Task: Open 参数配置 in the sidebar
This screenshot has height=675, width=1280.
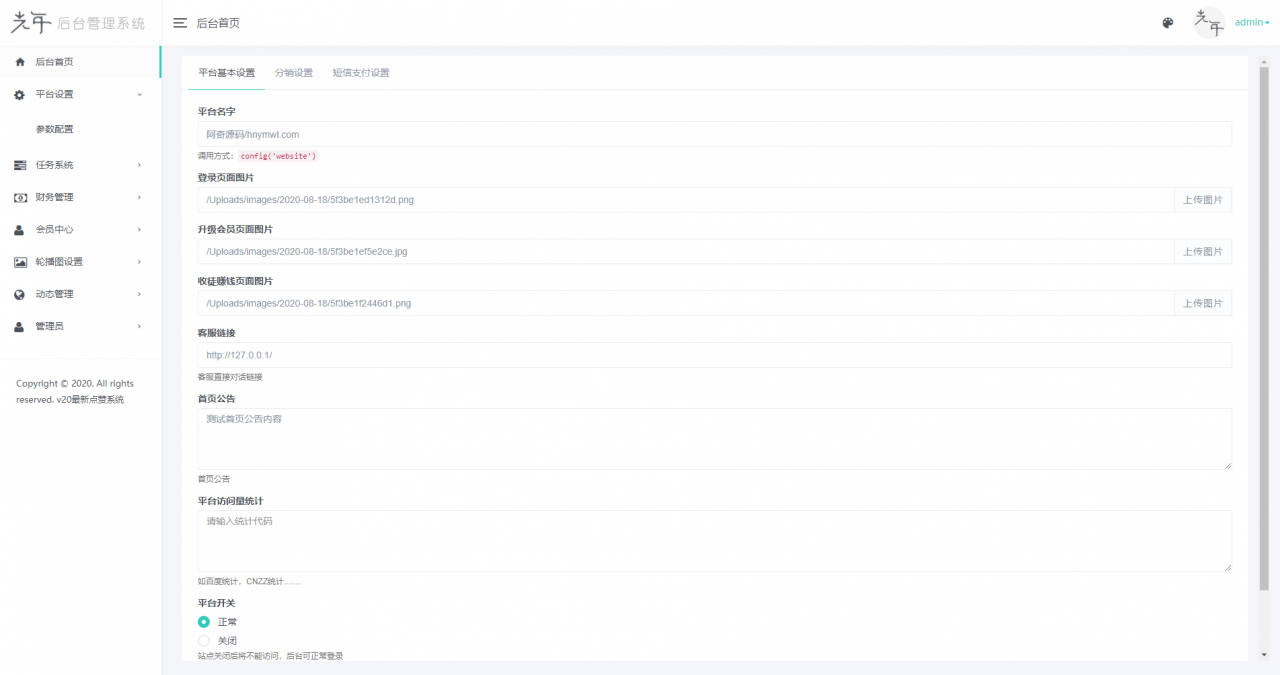Action: pyautogui.click(x=54, y=129)
